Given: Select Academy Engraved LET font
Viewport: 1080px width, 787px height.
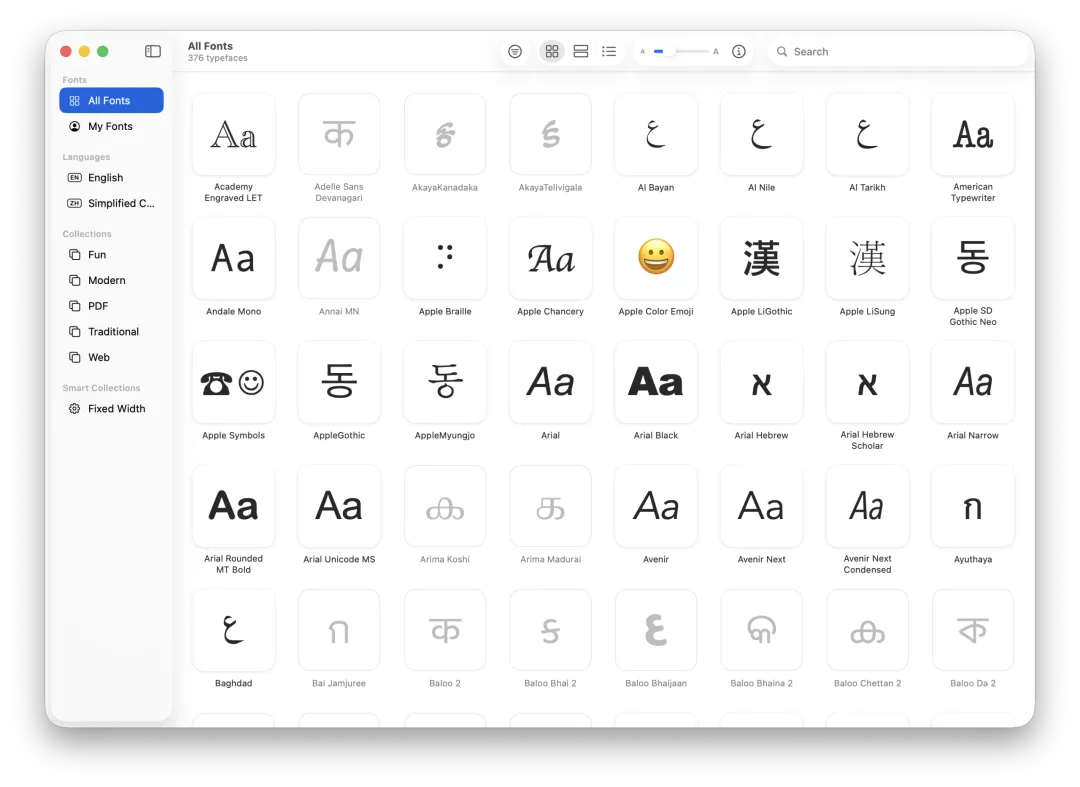Looking at the screenshot, I should [x=233, y=135].
